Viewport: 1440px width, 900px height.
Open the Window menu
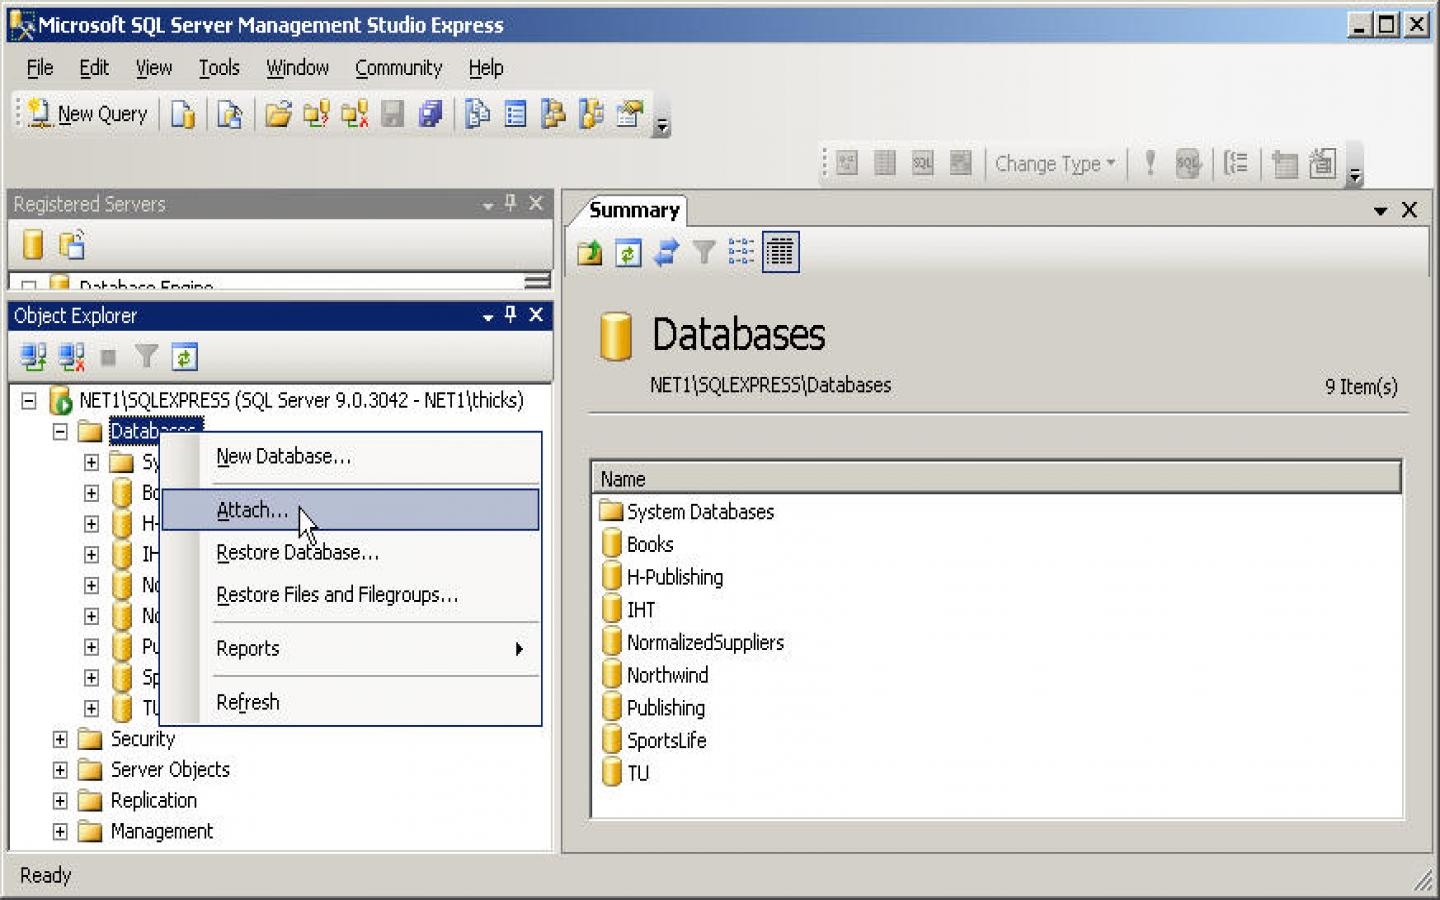click(x=297, y=68)
